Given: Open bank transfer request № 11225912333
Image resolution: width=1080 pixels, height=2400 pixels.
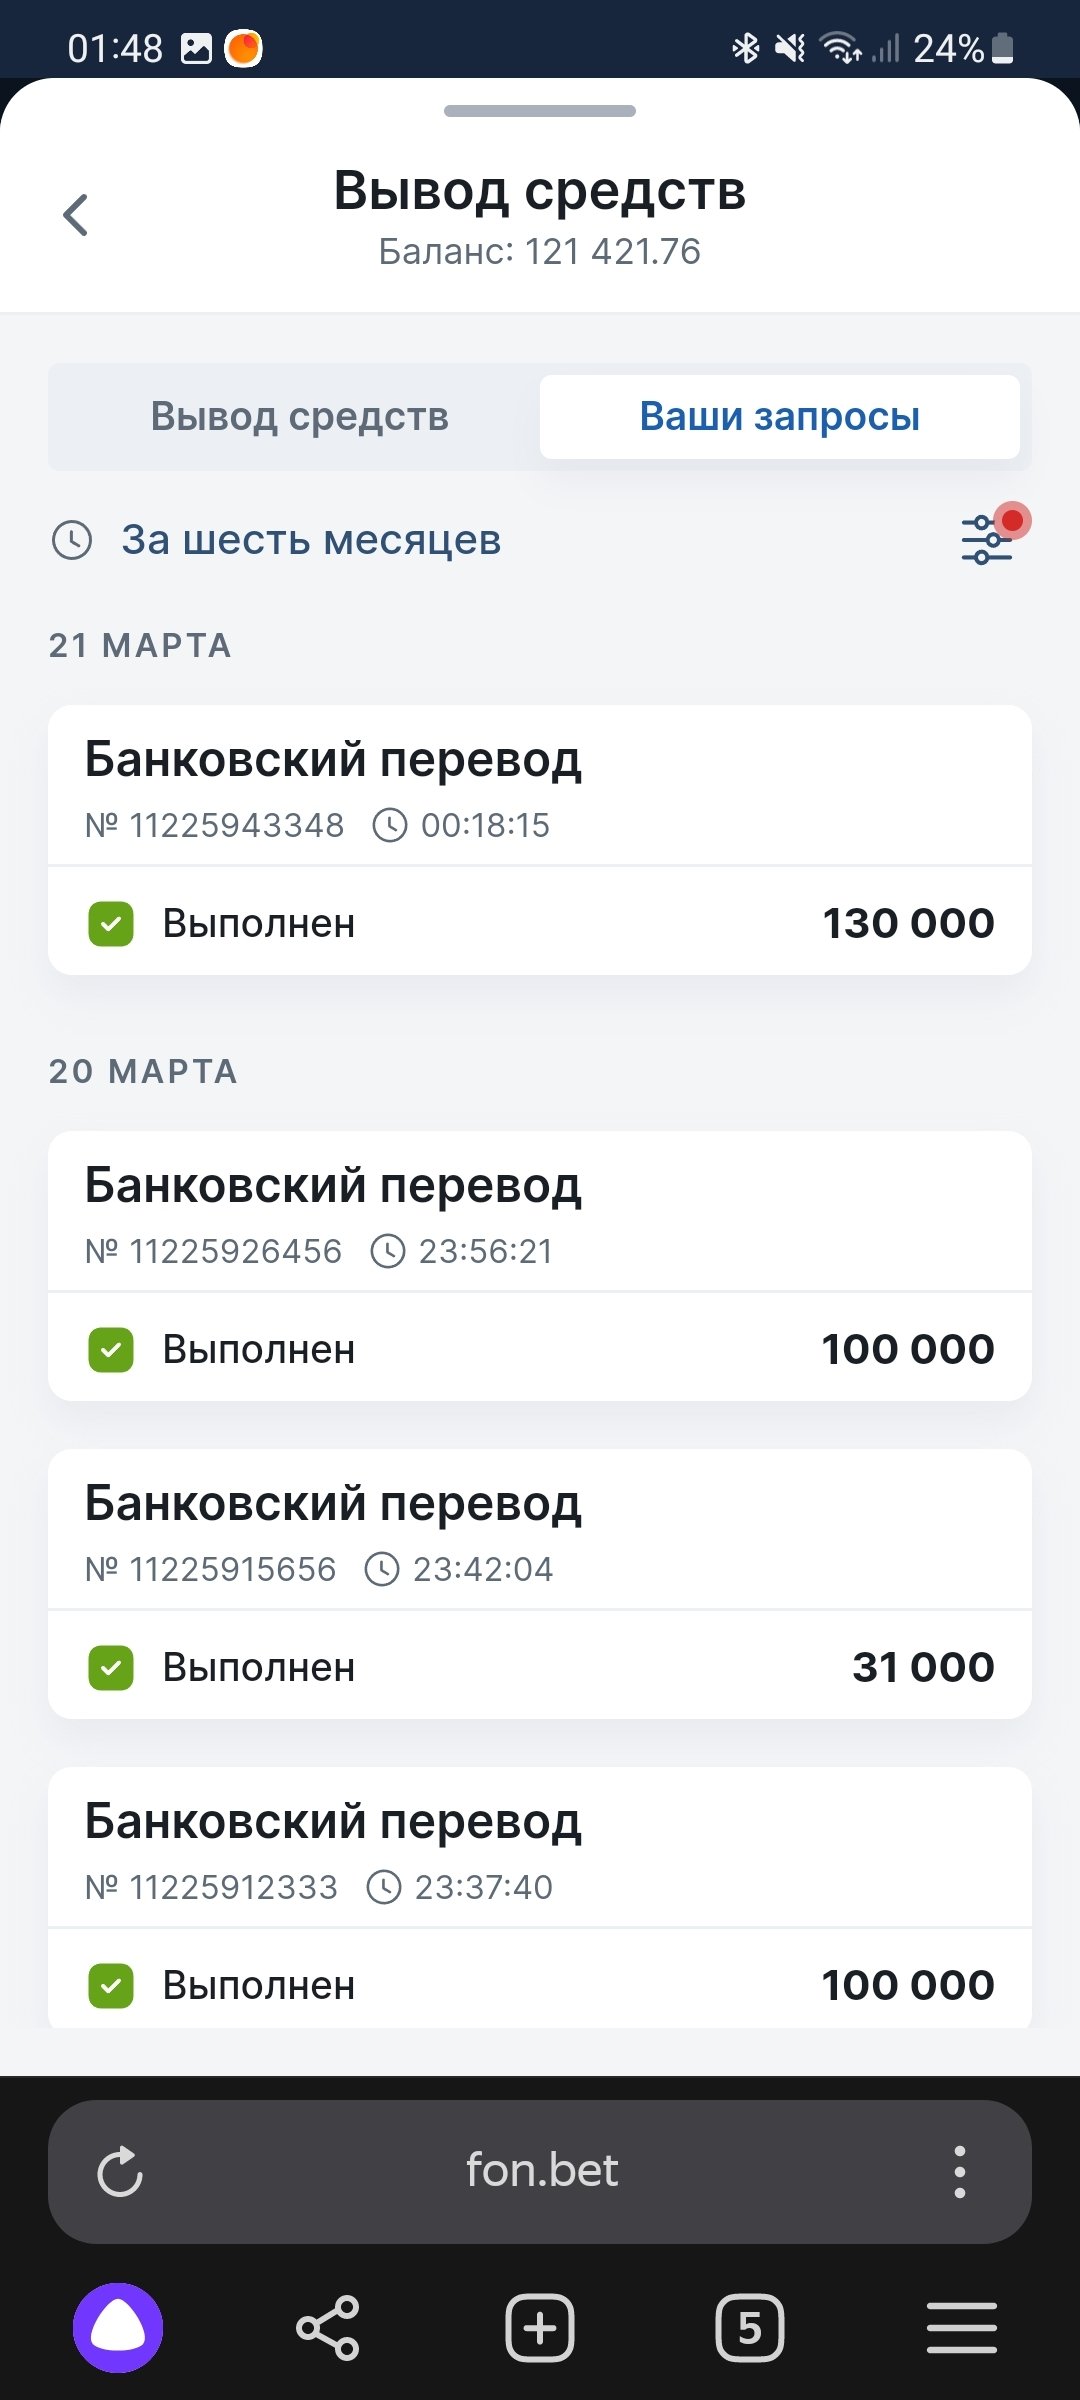Looking at the screenshot, I should (540, 1849).
